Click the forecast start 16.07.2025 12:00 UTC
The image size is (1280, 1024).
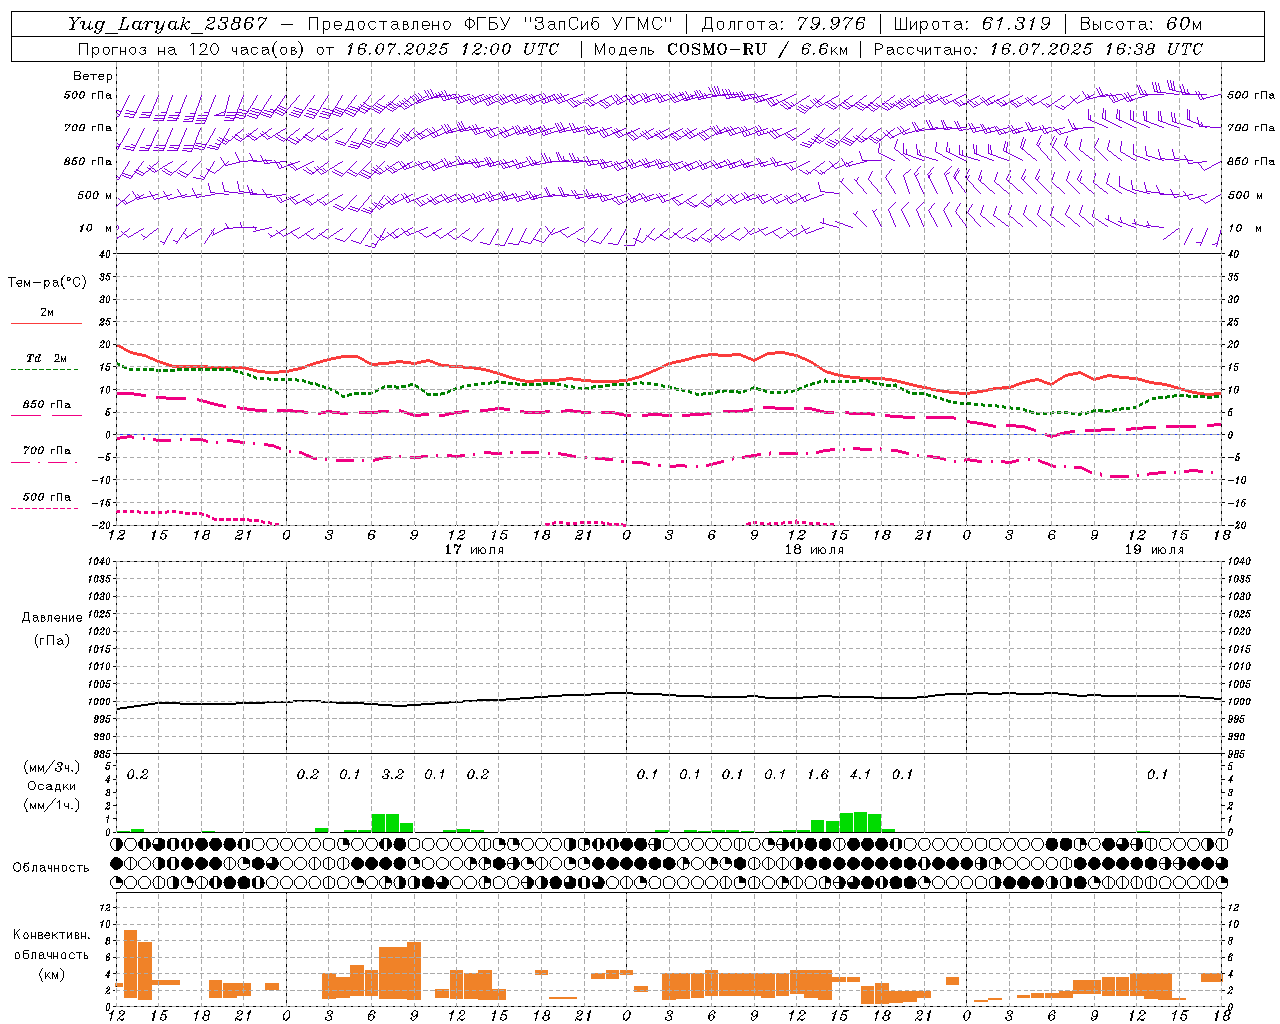point(452,49)
